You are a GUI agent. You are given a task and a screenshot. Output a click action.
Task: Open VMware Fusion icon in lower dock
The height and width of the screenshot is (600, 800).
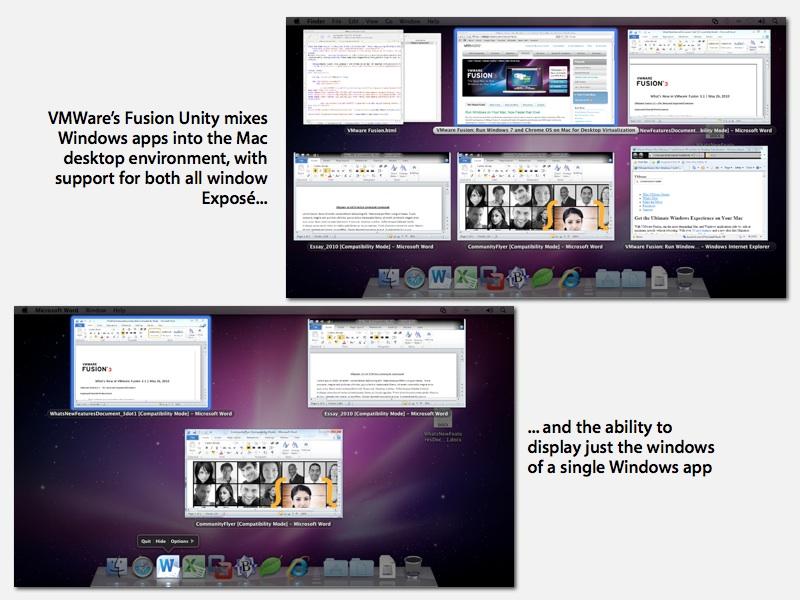[x=219, y=567]
